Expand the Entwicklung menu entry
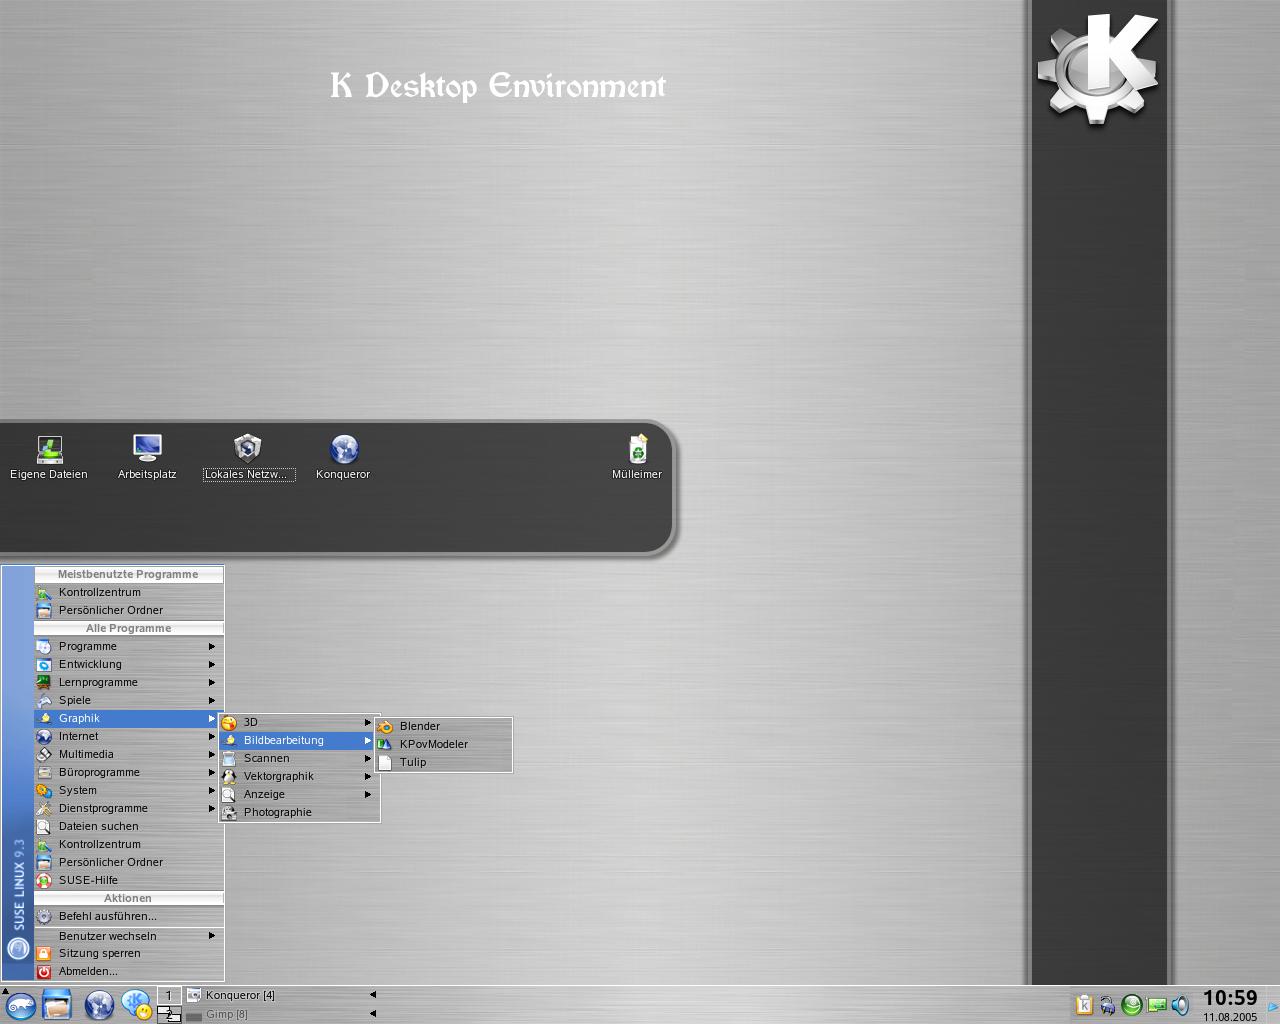The image size is (1280, 1024). click(x=128, y=664)
